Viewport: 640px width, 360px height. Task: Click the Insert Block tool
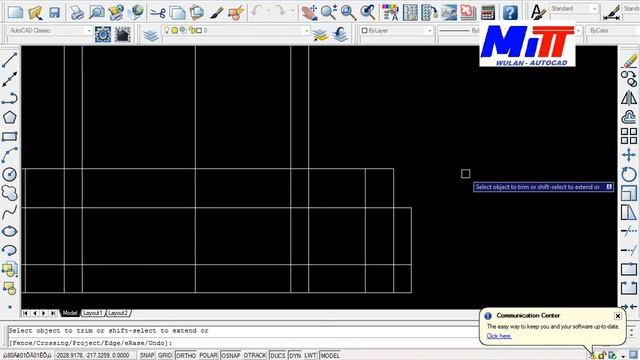coord(9,269)
